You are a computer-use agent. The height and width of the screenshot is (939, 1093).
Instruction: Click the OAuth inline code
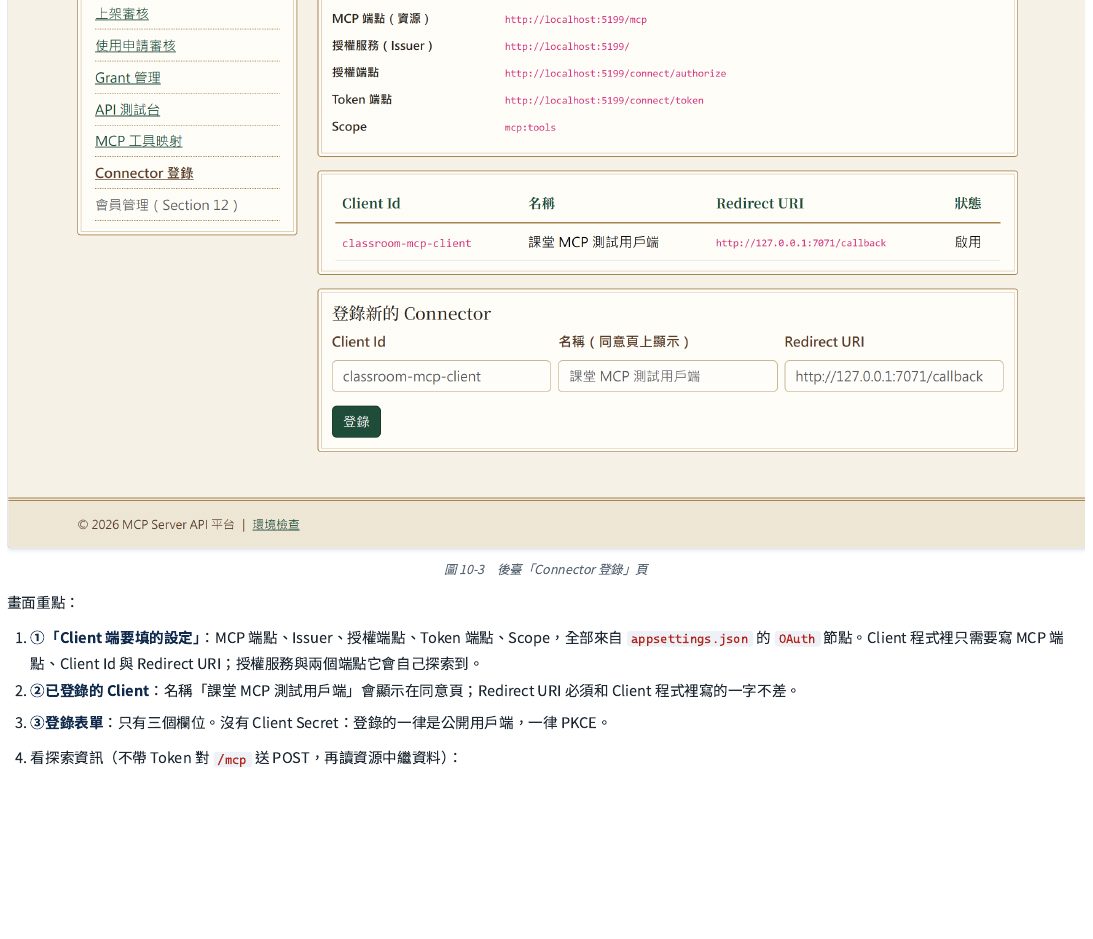[797, 639]
